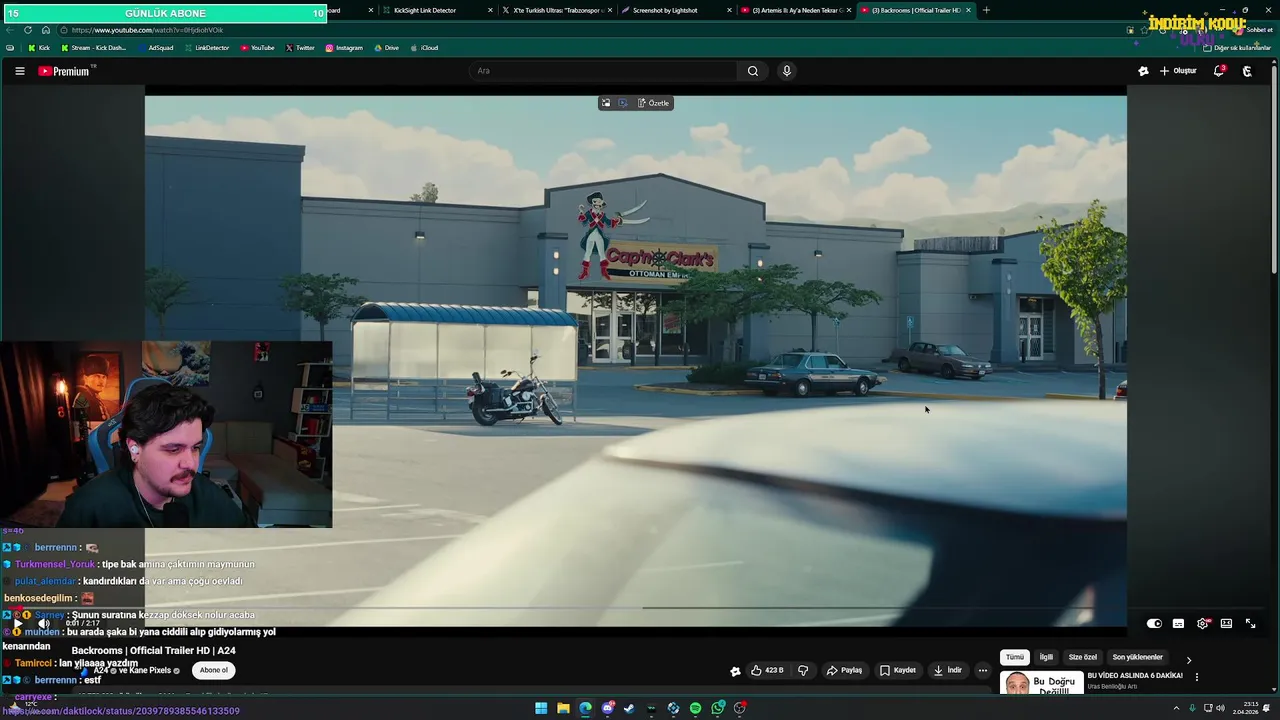Image resolution: width=1280 pixels, height=720 pixels.
Task: Click the Paylaş share button
Action: coord(844,670)
